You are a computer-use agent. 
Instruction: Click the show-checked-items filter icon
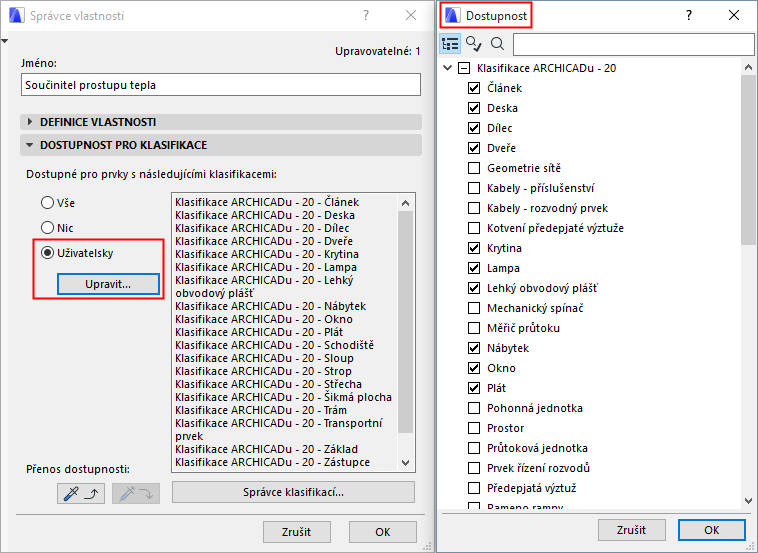pyautogui.click(x=474, y=44)
